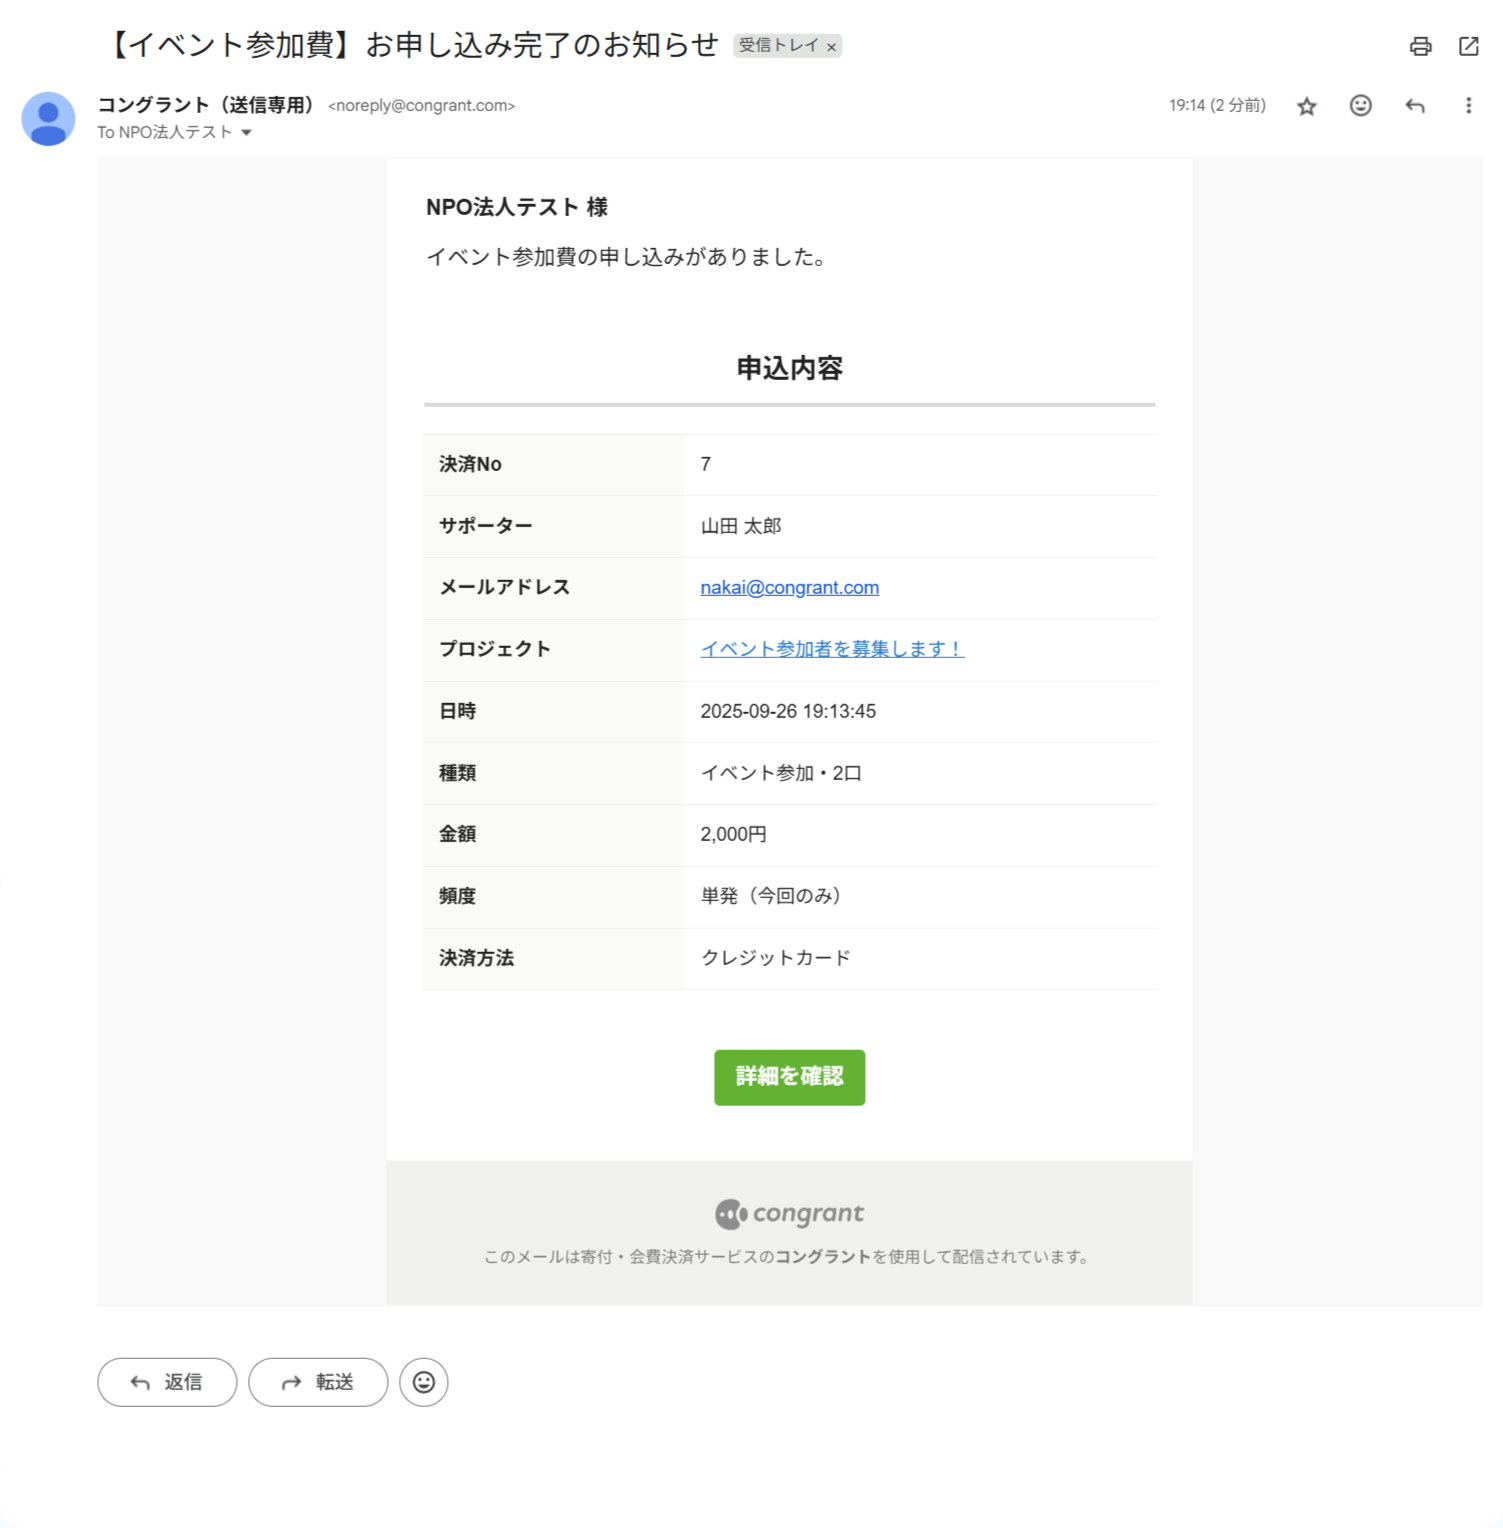This screenshot has height=1528, width=1503.
Task: Click the 決済No row label
Action: pyautogui.click(x=470, y=464)
